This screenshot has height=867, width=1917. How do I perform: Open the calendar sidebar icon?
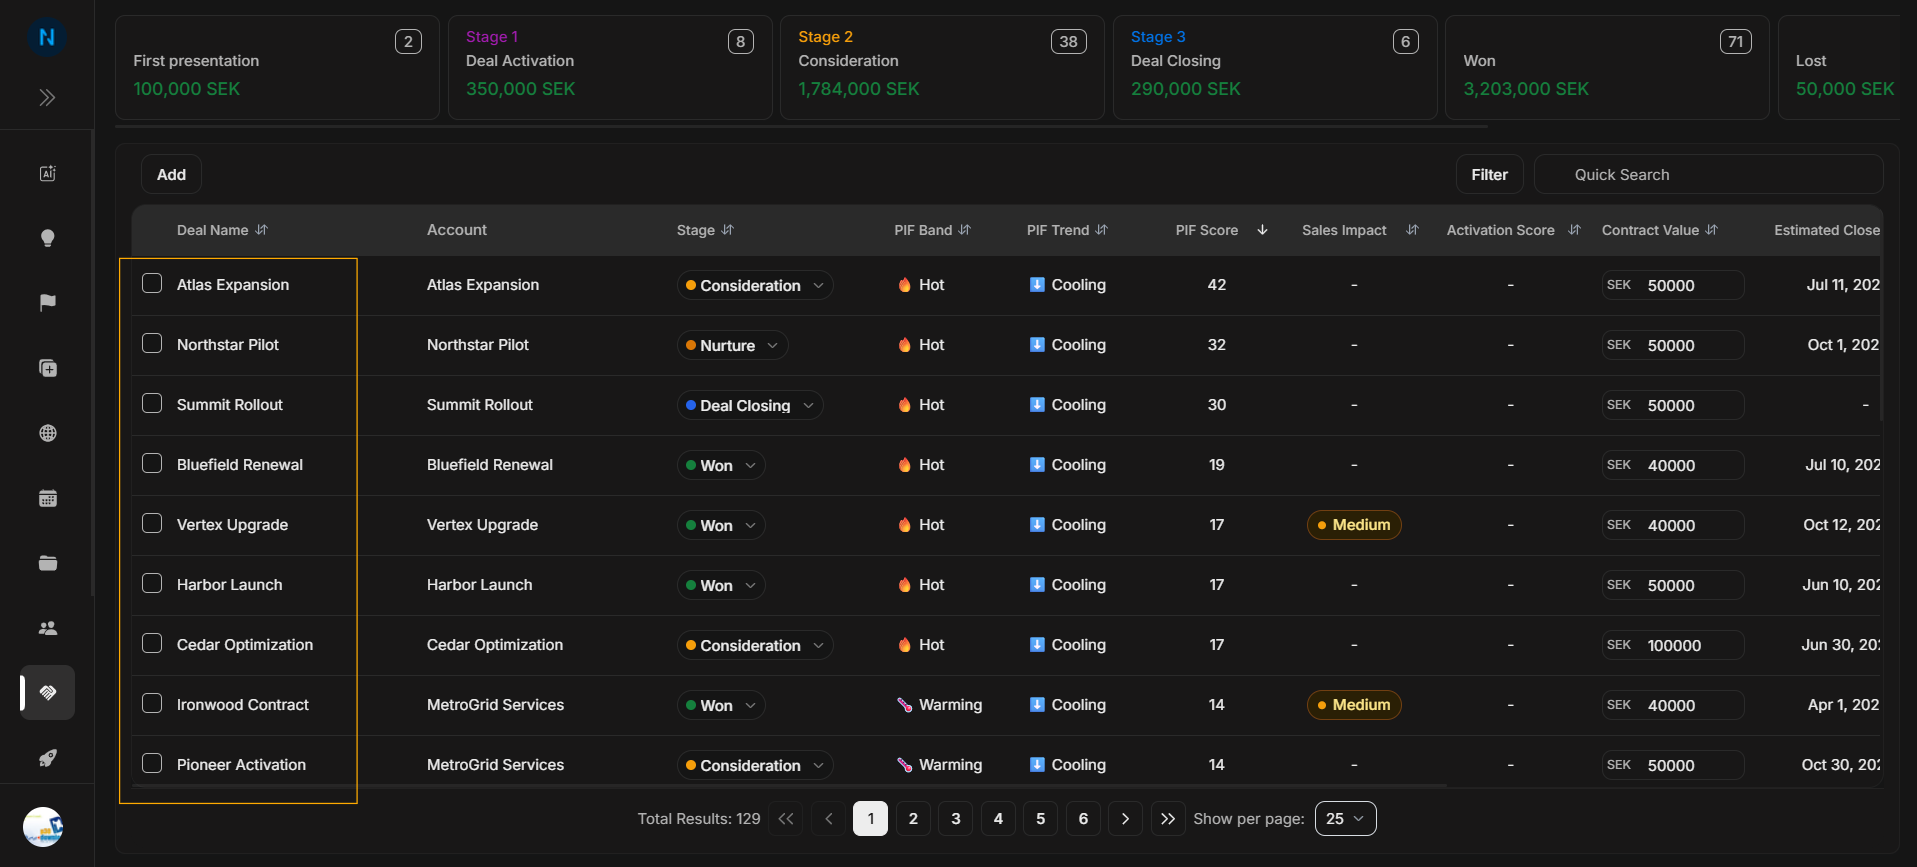[x=47, y=498]
